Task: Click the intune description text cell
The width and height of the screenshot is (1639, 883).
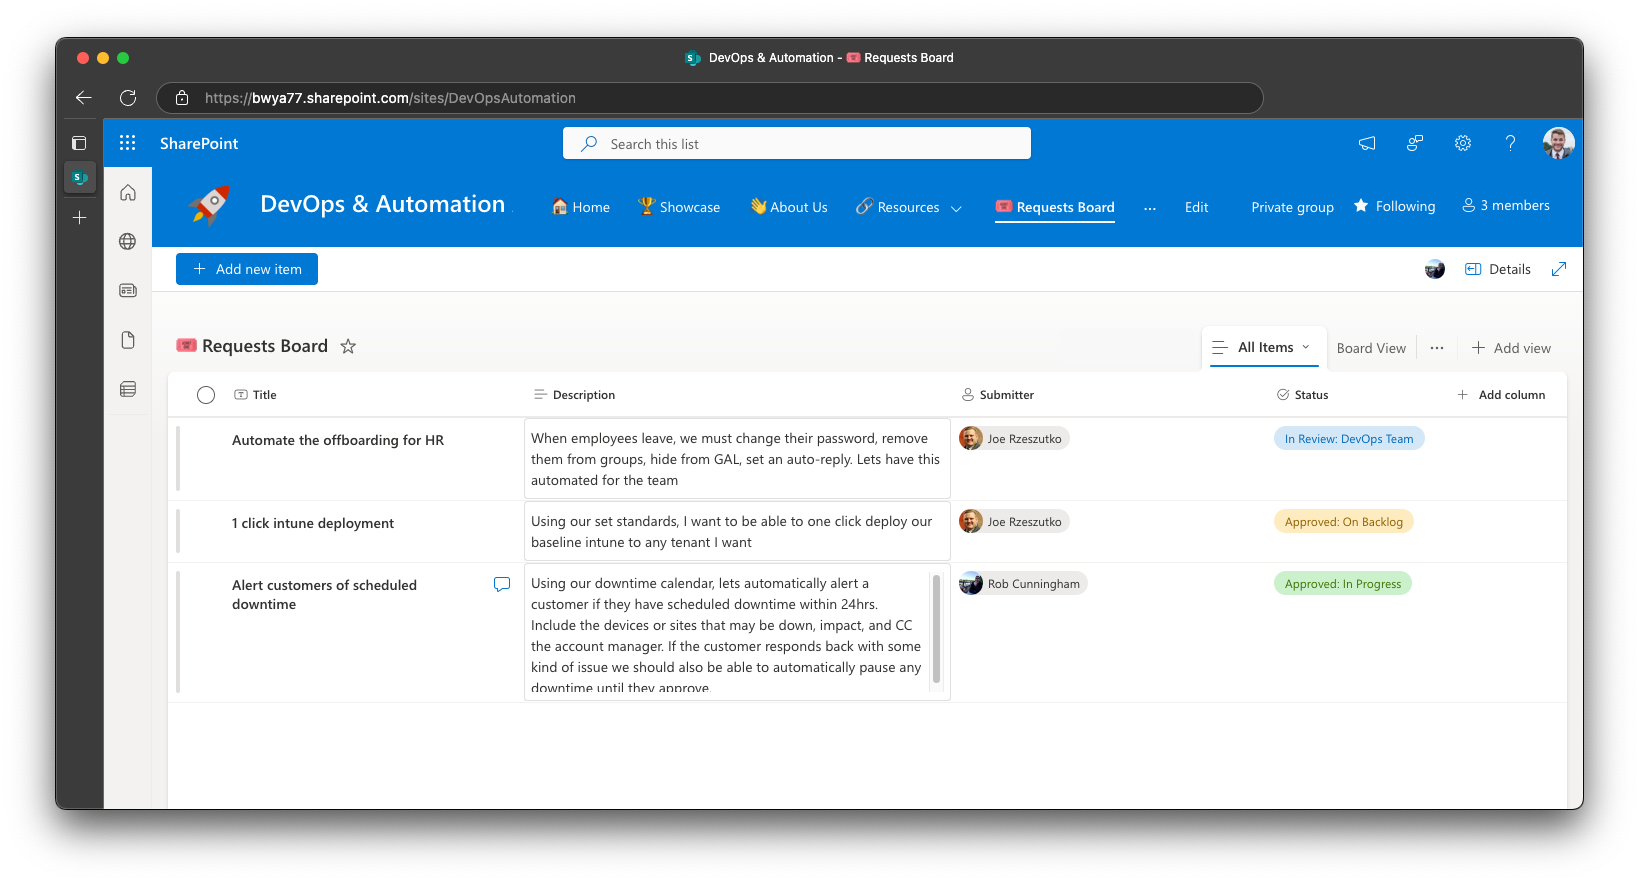Action: (x=737, y=532)
